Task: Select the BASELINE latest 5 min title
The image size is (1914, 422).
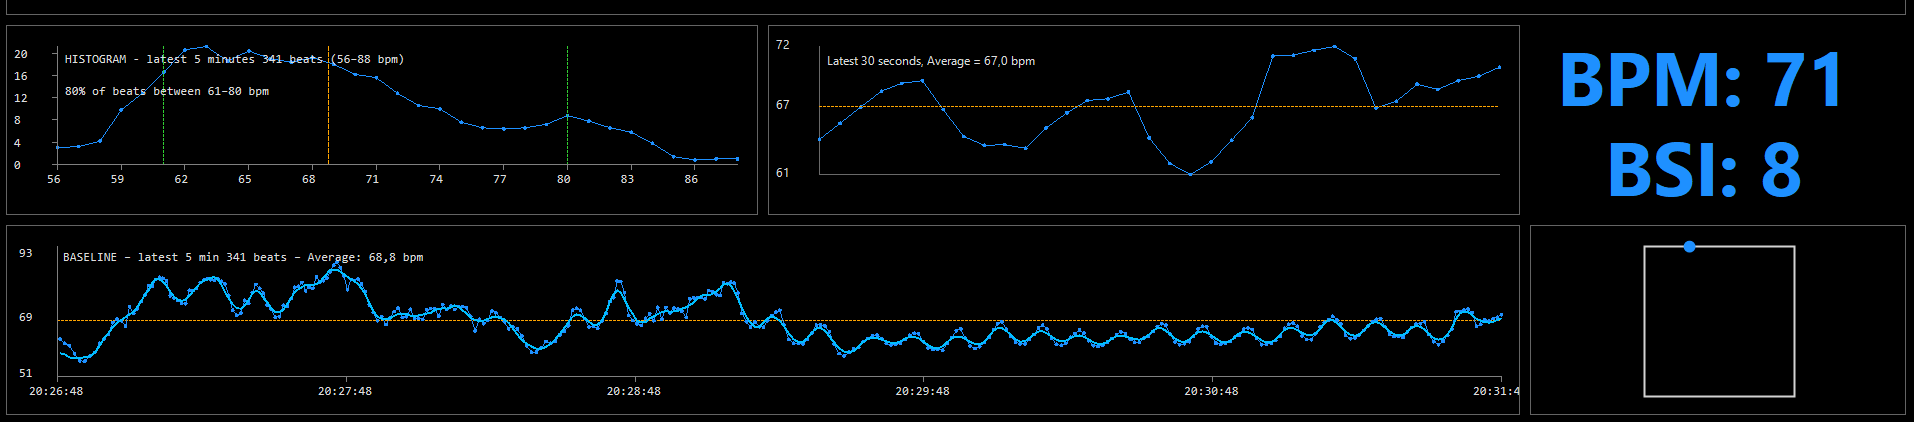Action: 242,257
